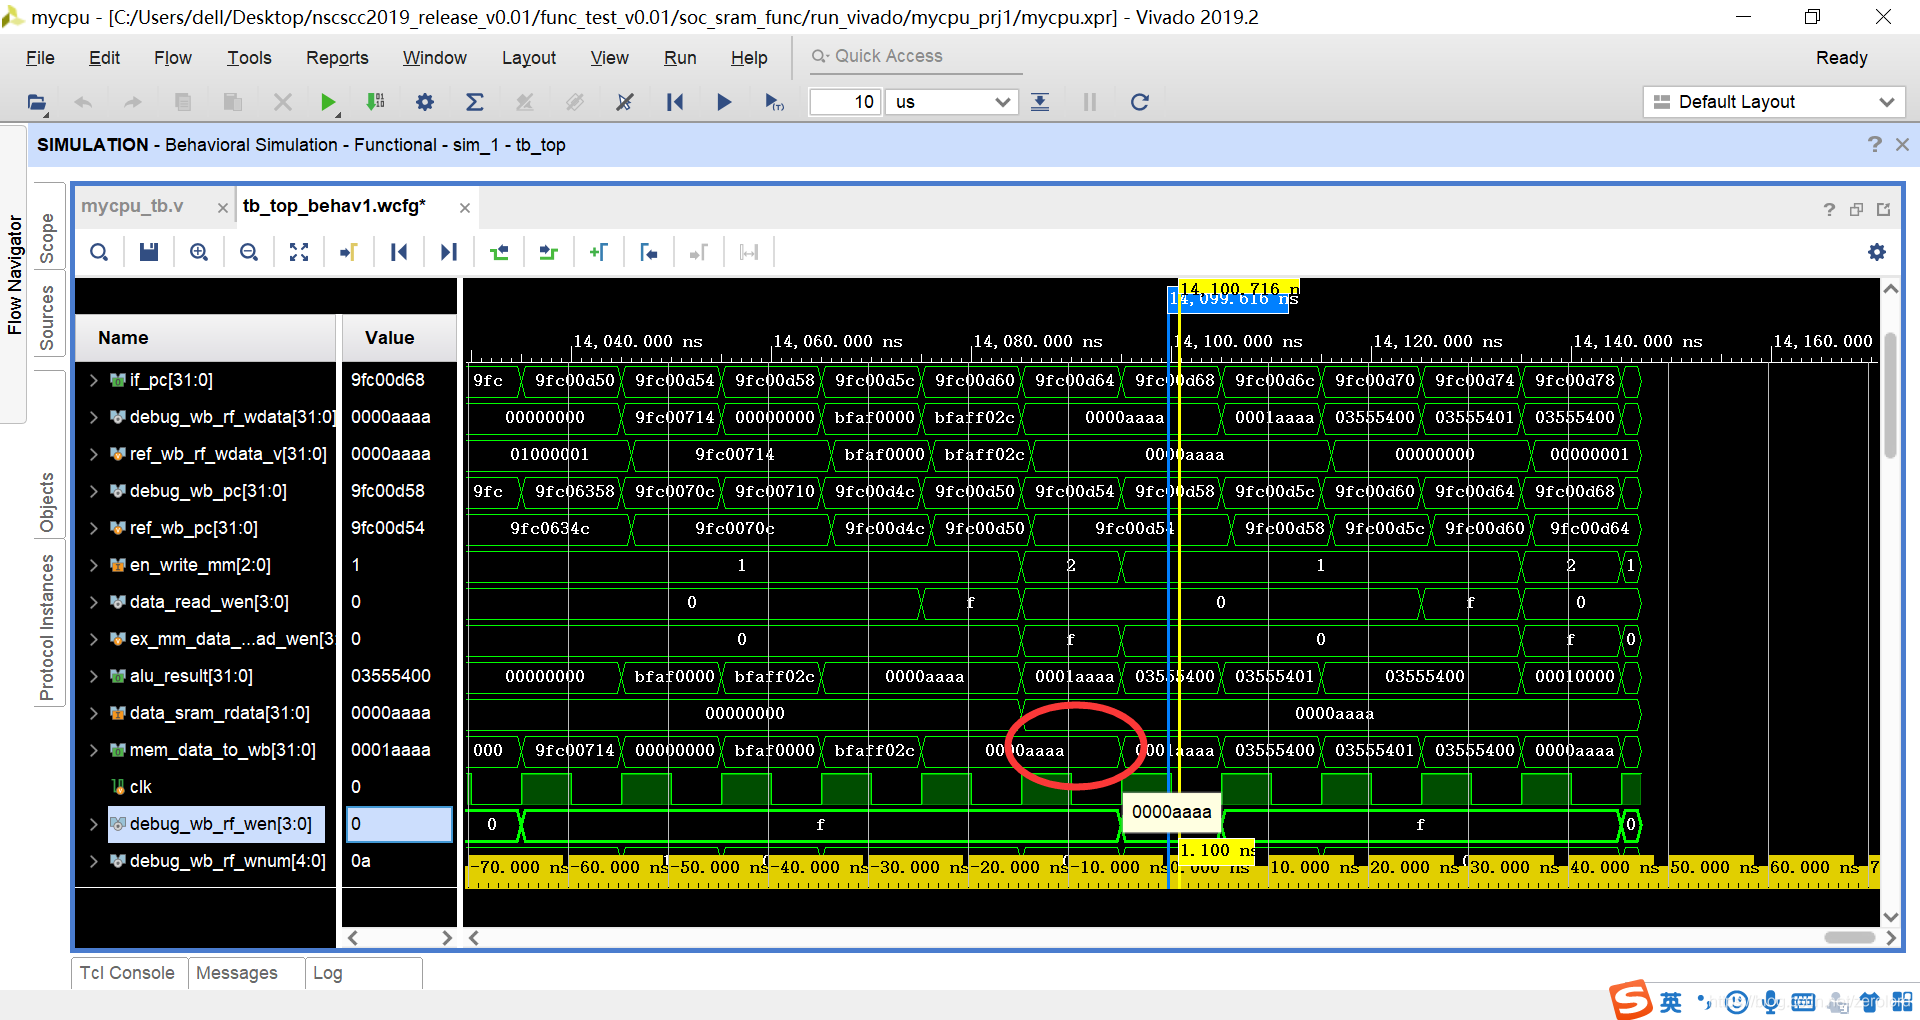
Task: Click the Quick Access search field
Action: 915,56
